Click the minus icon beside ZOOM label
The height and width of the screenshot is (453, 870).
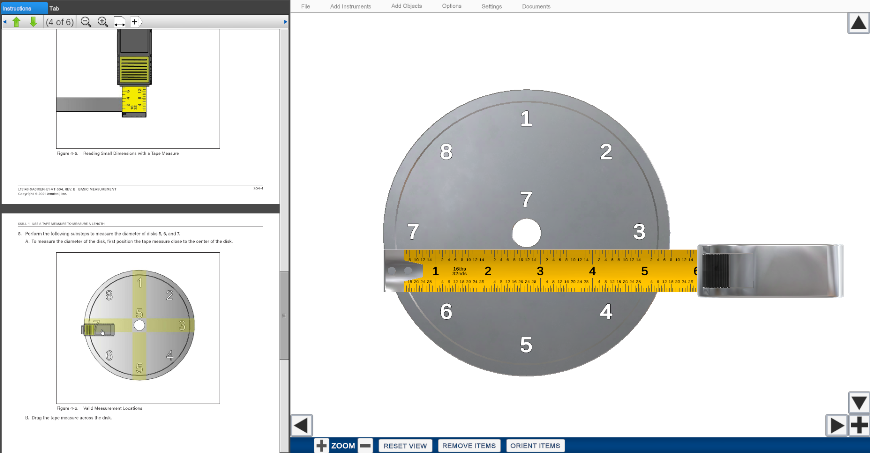[x=365, y=445]
